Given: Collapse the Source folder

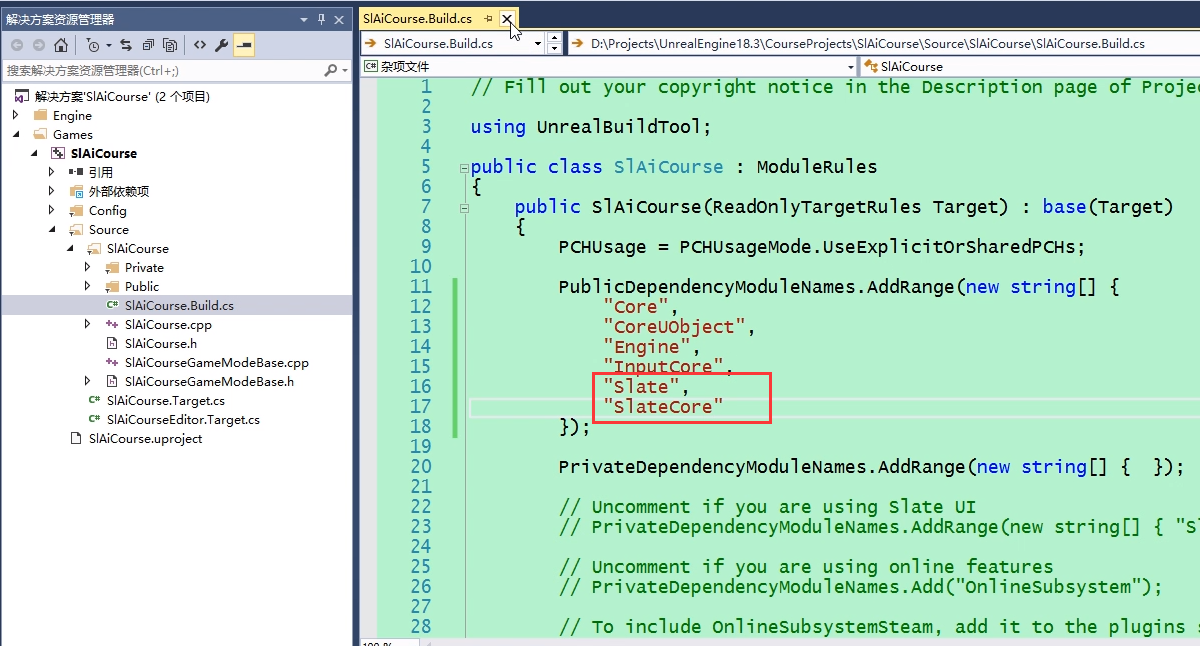Looking at the screenshot, I should [52, 229].
